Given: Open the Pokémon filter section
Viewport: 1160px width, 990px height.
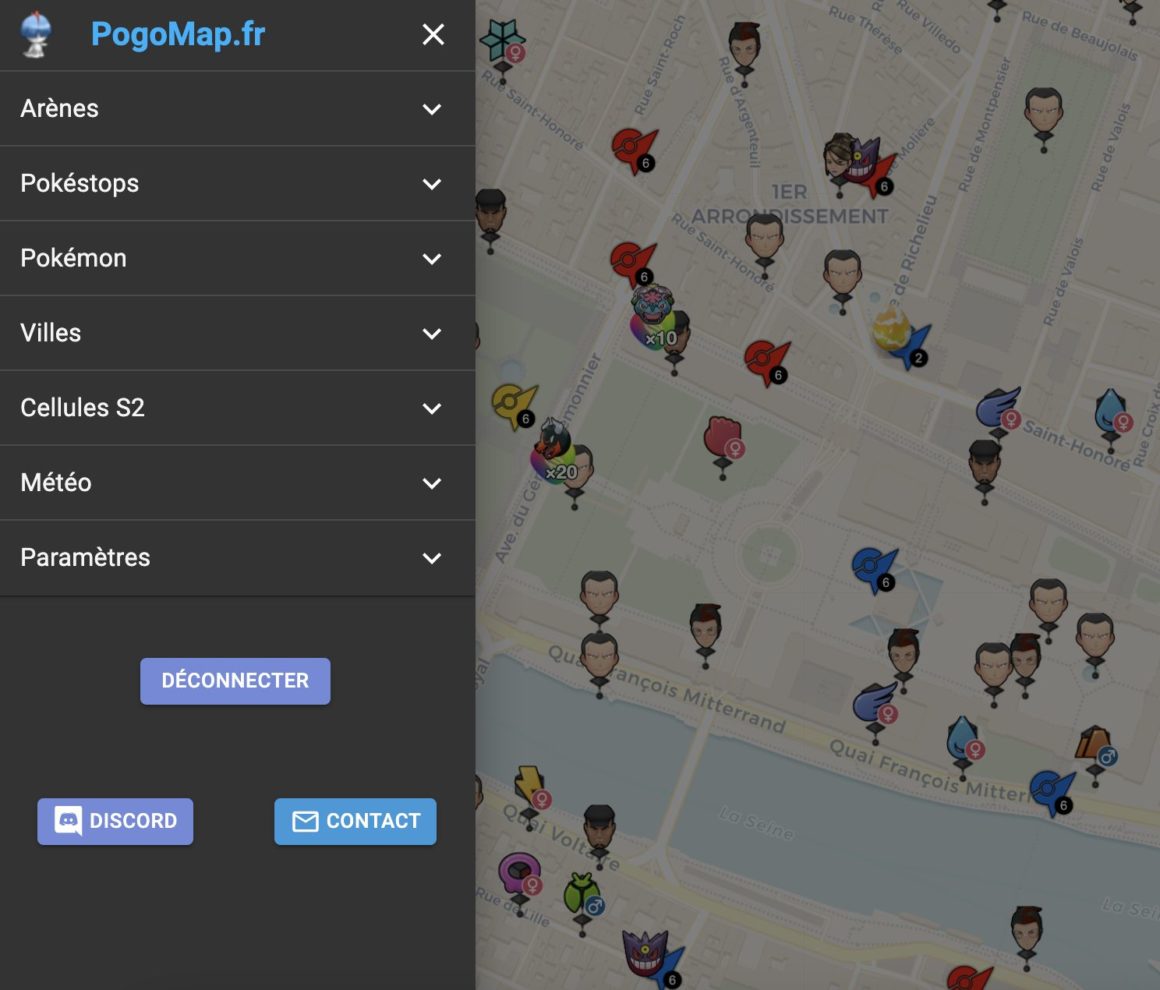Looking at the screenshot, I should point(237,258).
